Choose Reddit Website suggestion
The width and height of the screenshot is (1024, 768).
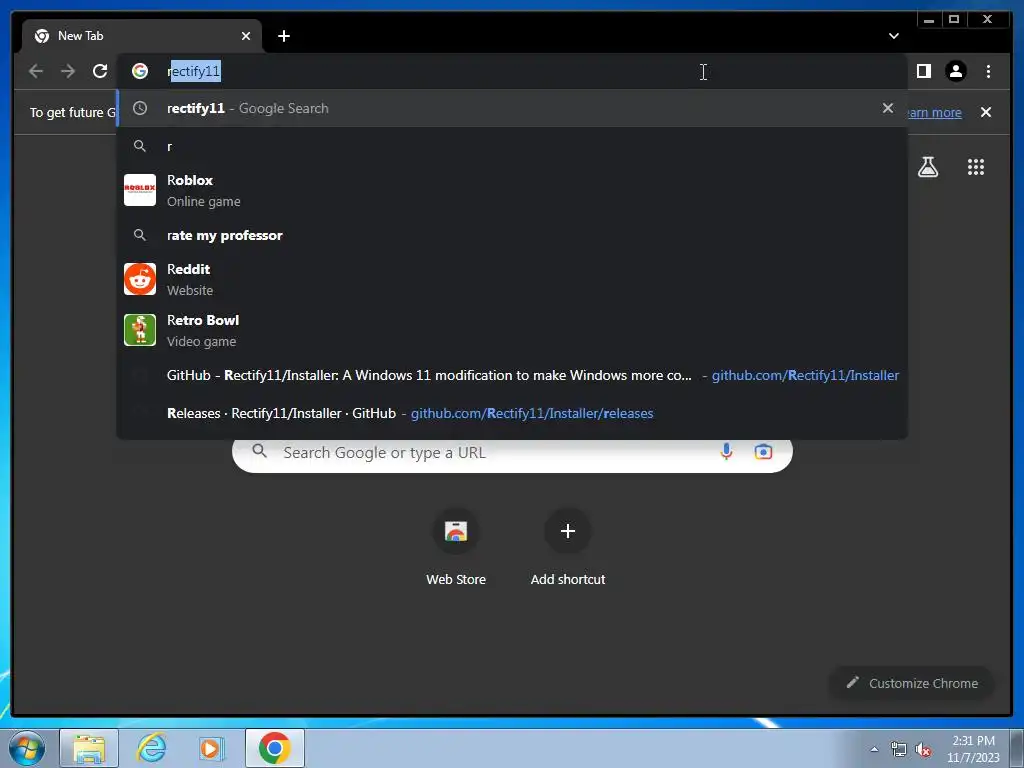coord(512,280)
